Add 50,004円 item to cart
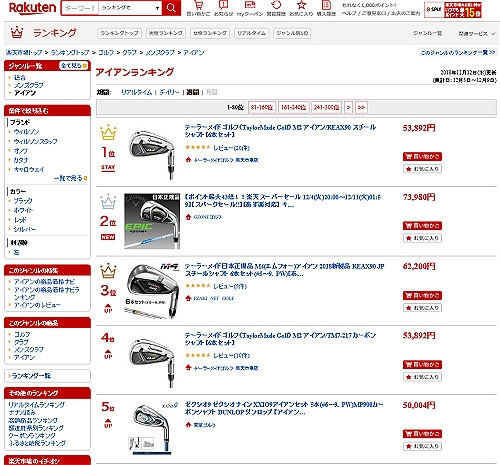500x465 pixels. (x=422, y=434)
